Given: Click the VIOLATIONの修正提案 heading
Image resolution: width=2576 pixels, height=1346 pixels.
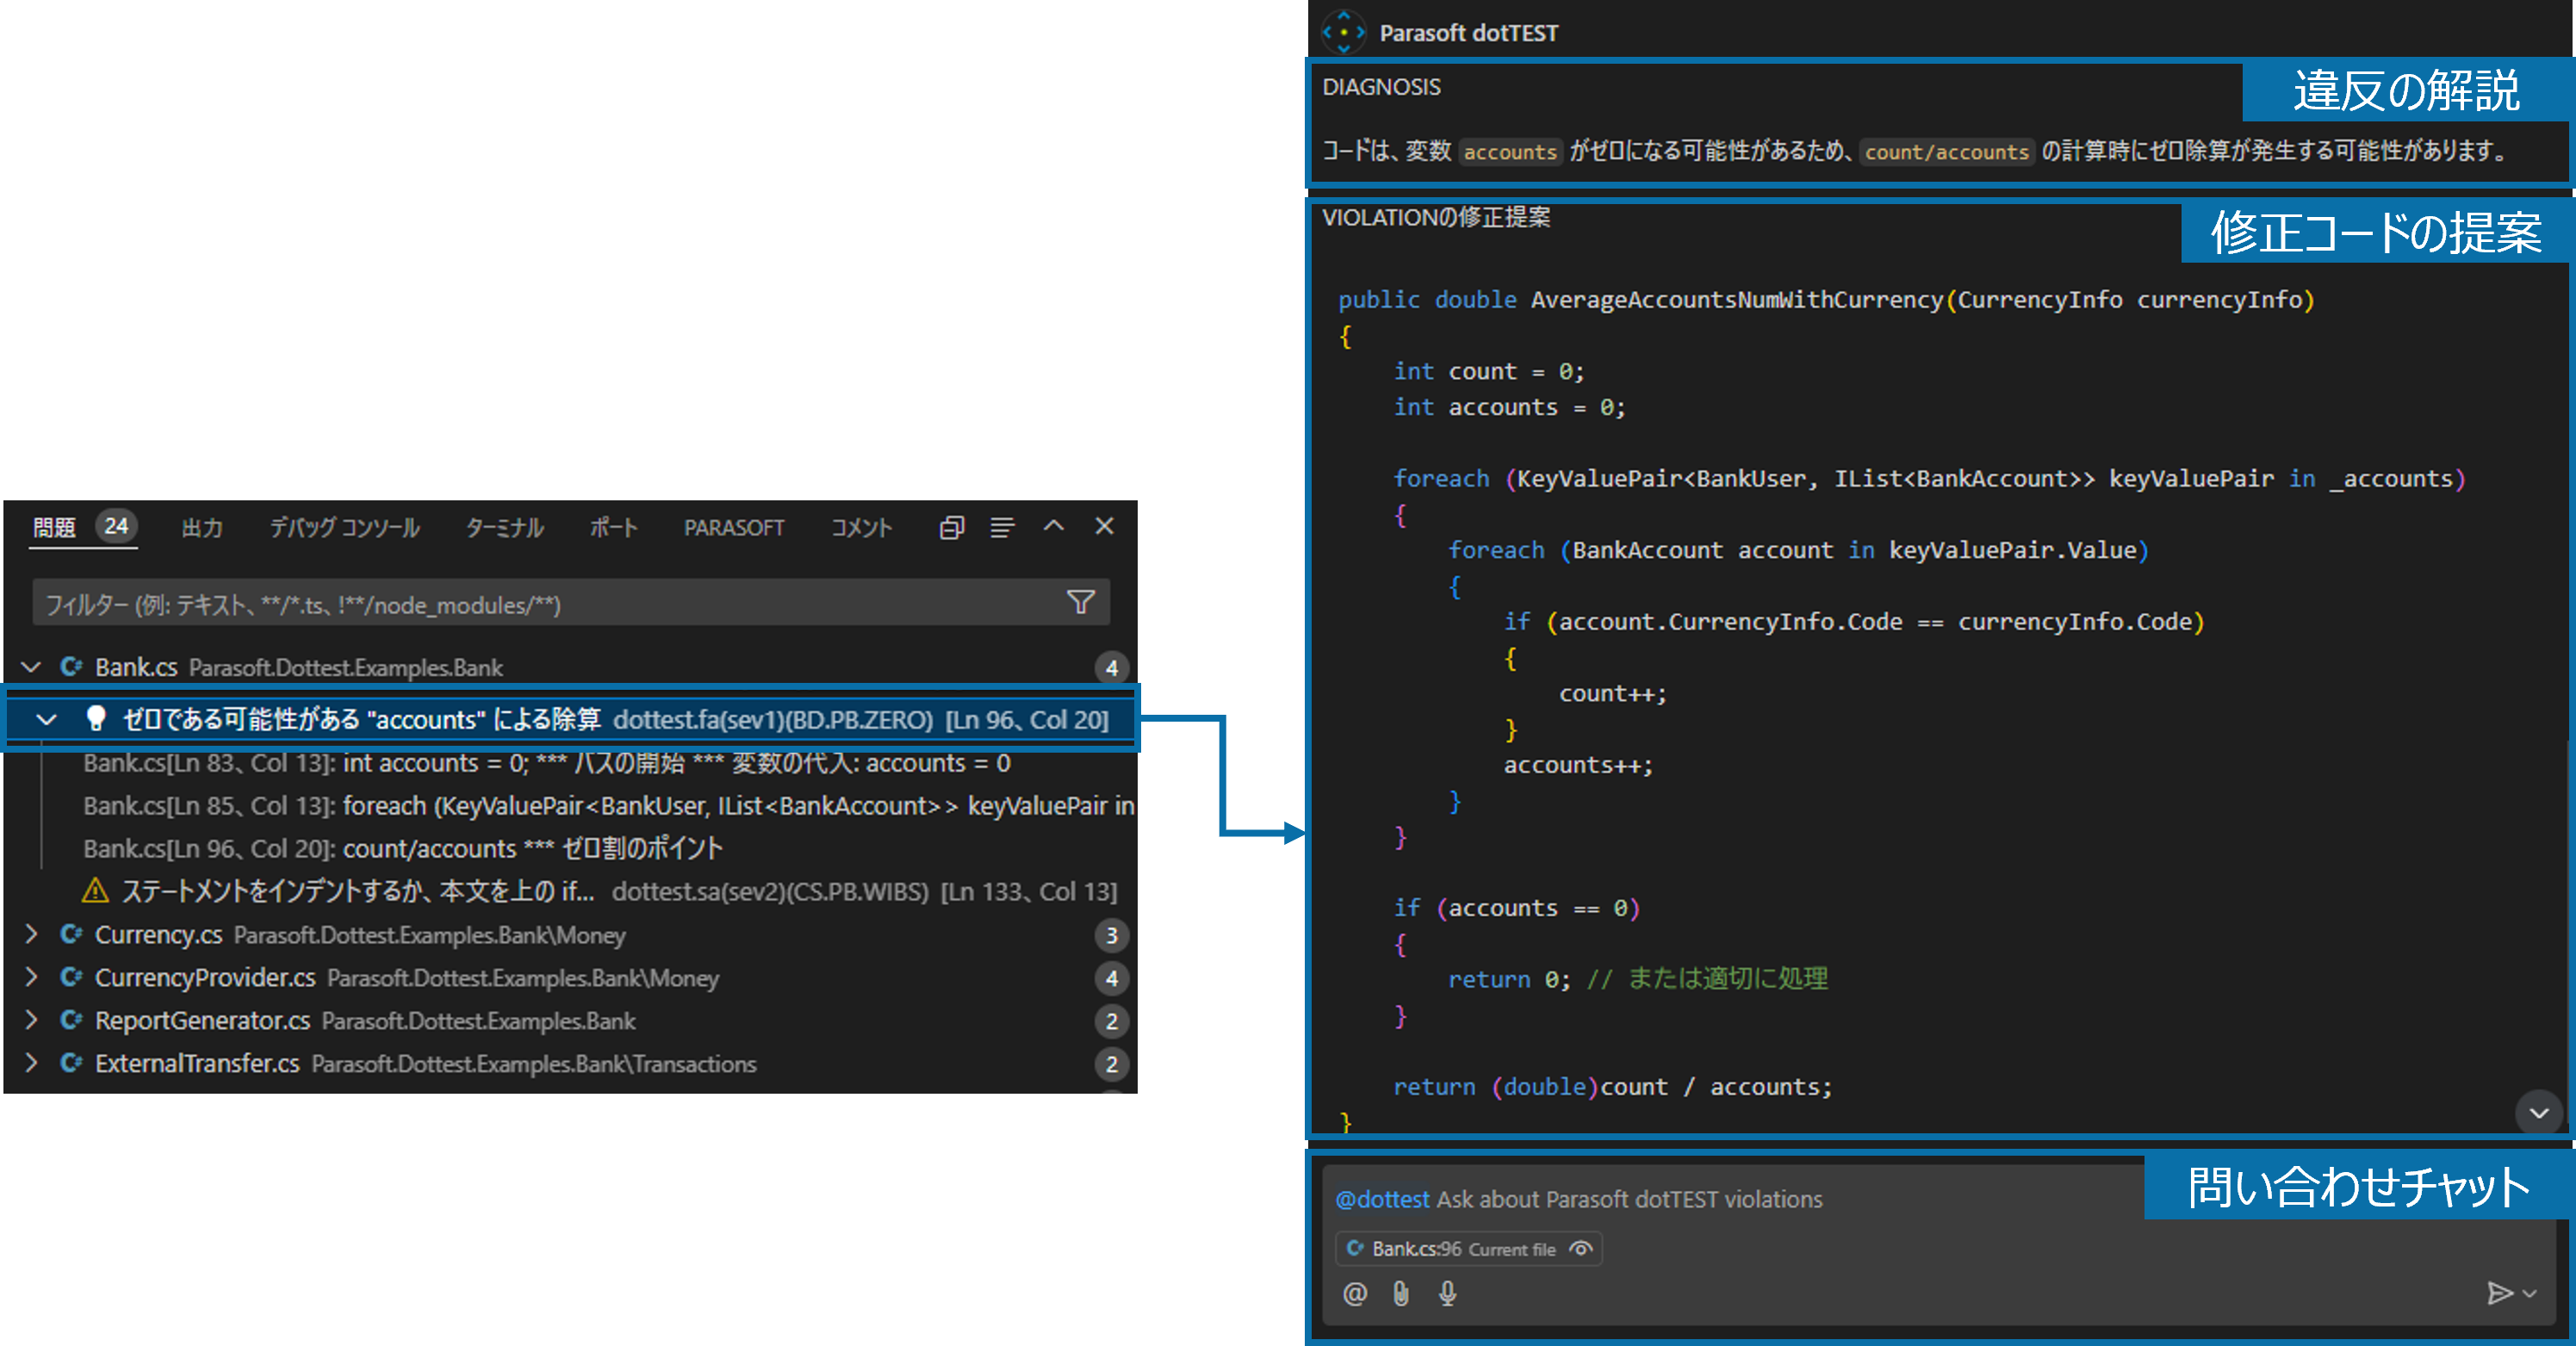Looking at the screenshot, I should tap(1436, 217).
